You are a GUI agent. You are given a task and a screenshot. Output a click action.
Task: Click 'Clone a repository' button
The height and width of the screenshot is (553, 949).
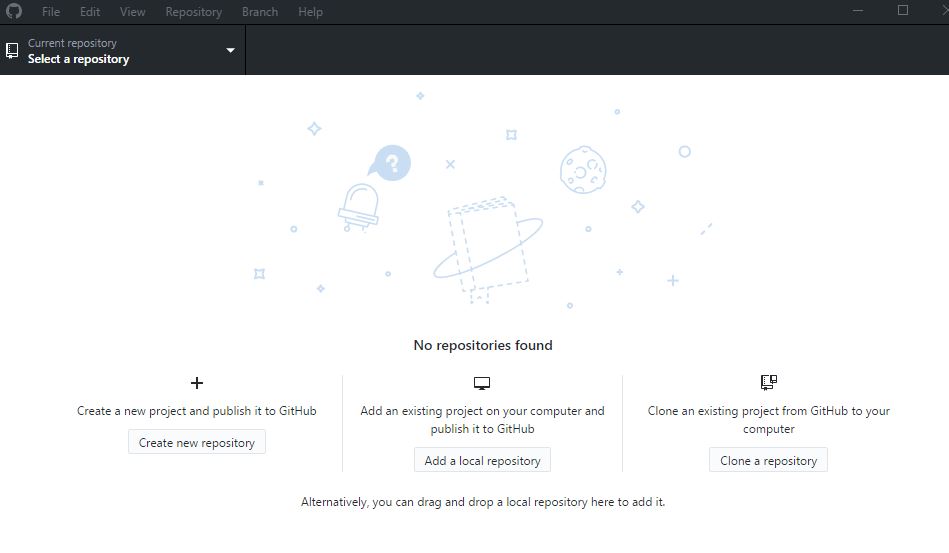tap(768, 460)
